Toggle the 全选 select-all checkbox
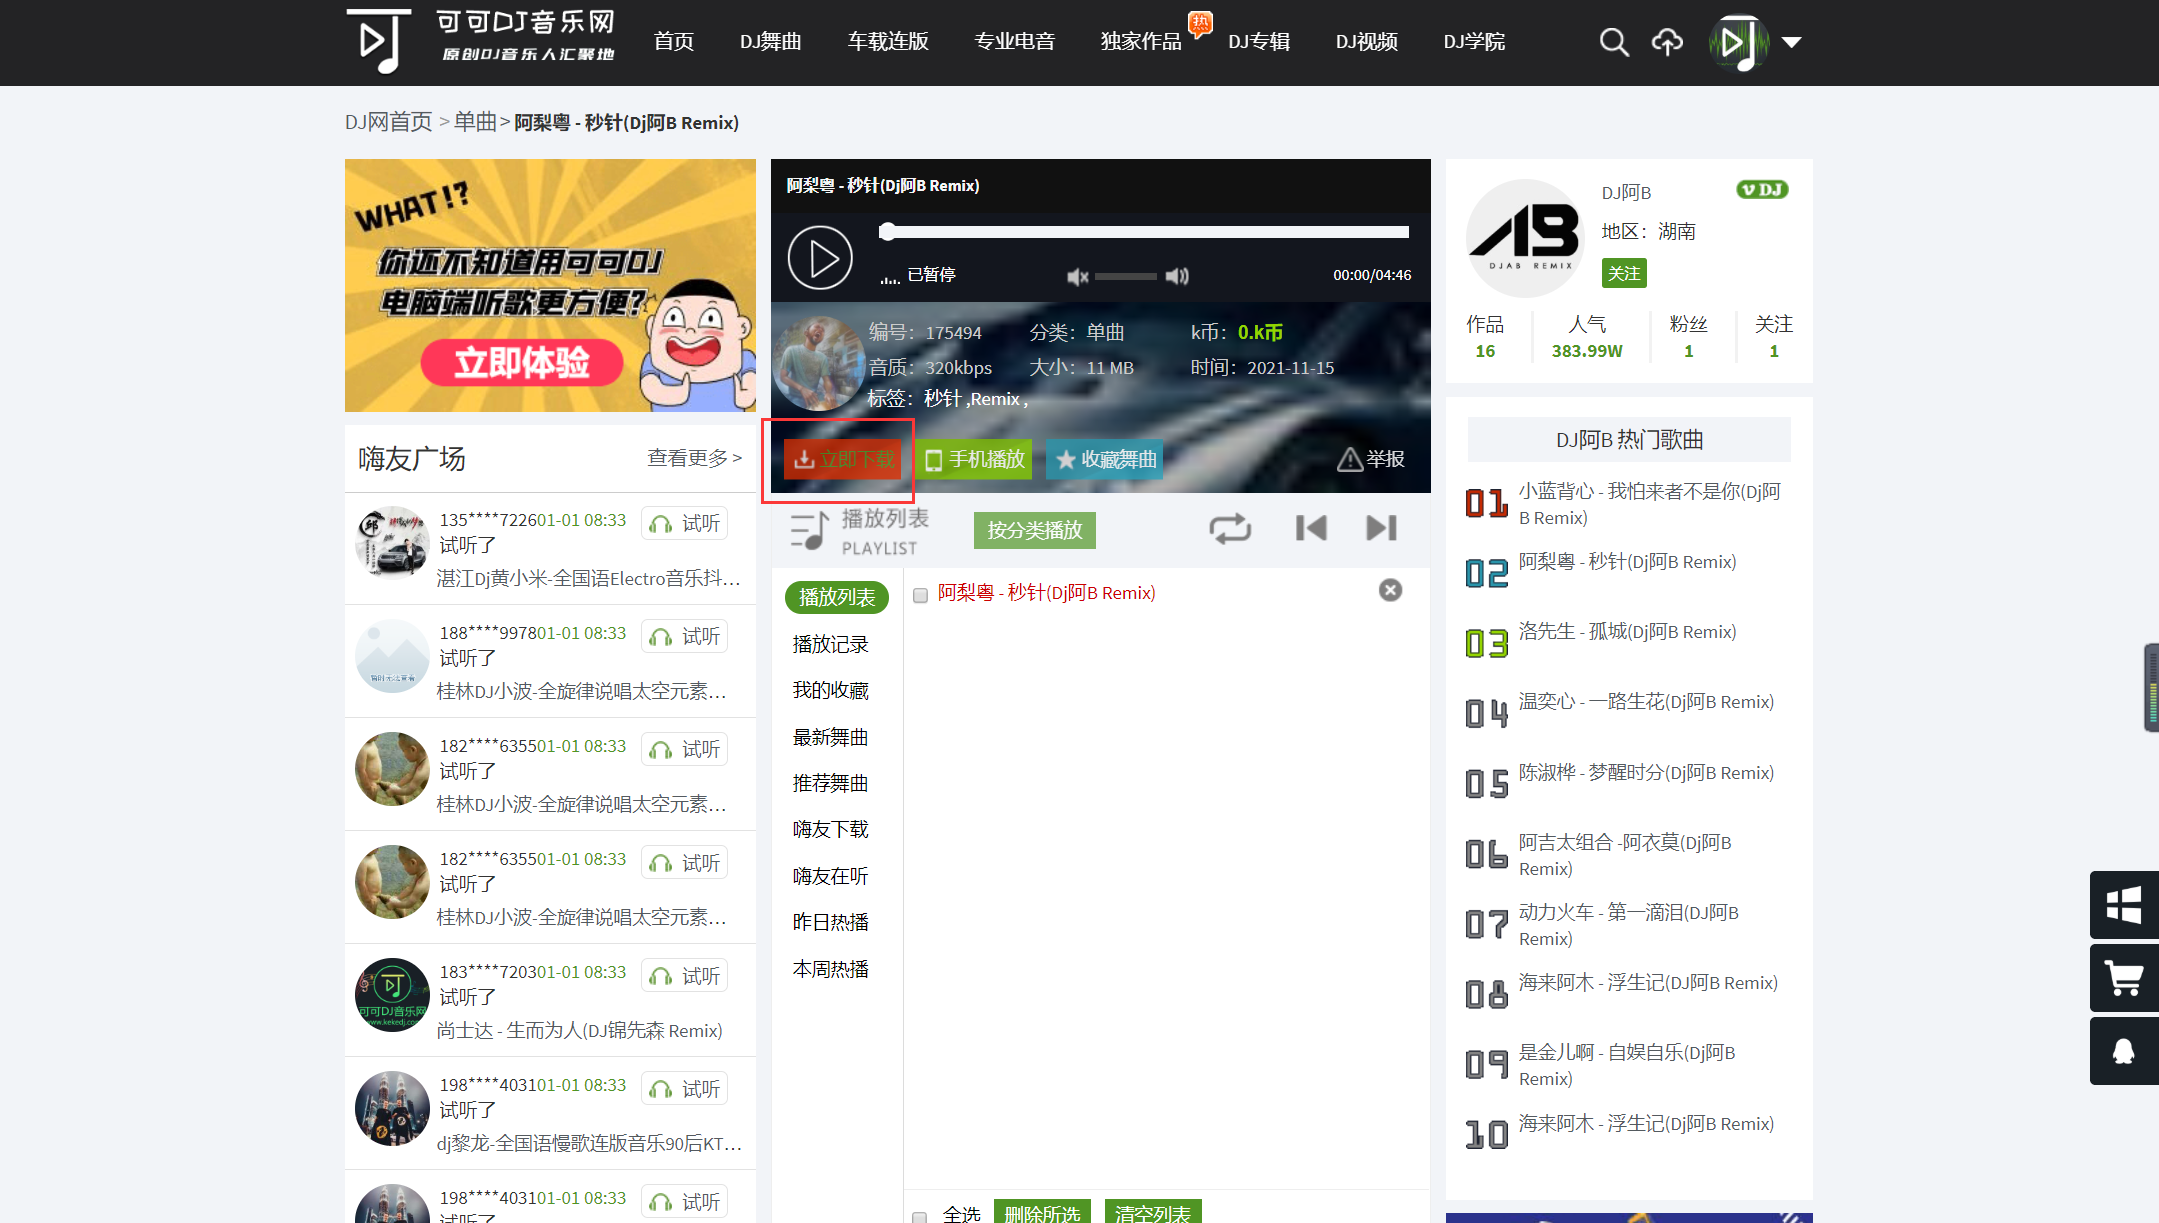The image size is (2159, 1223). (919, 1216)
